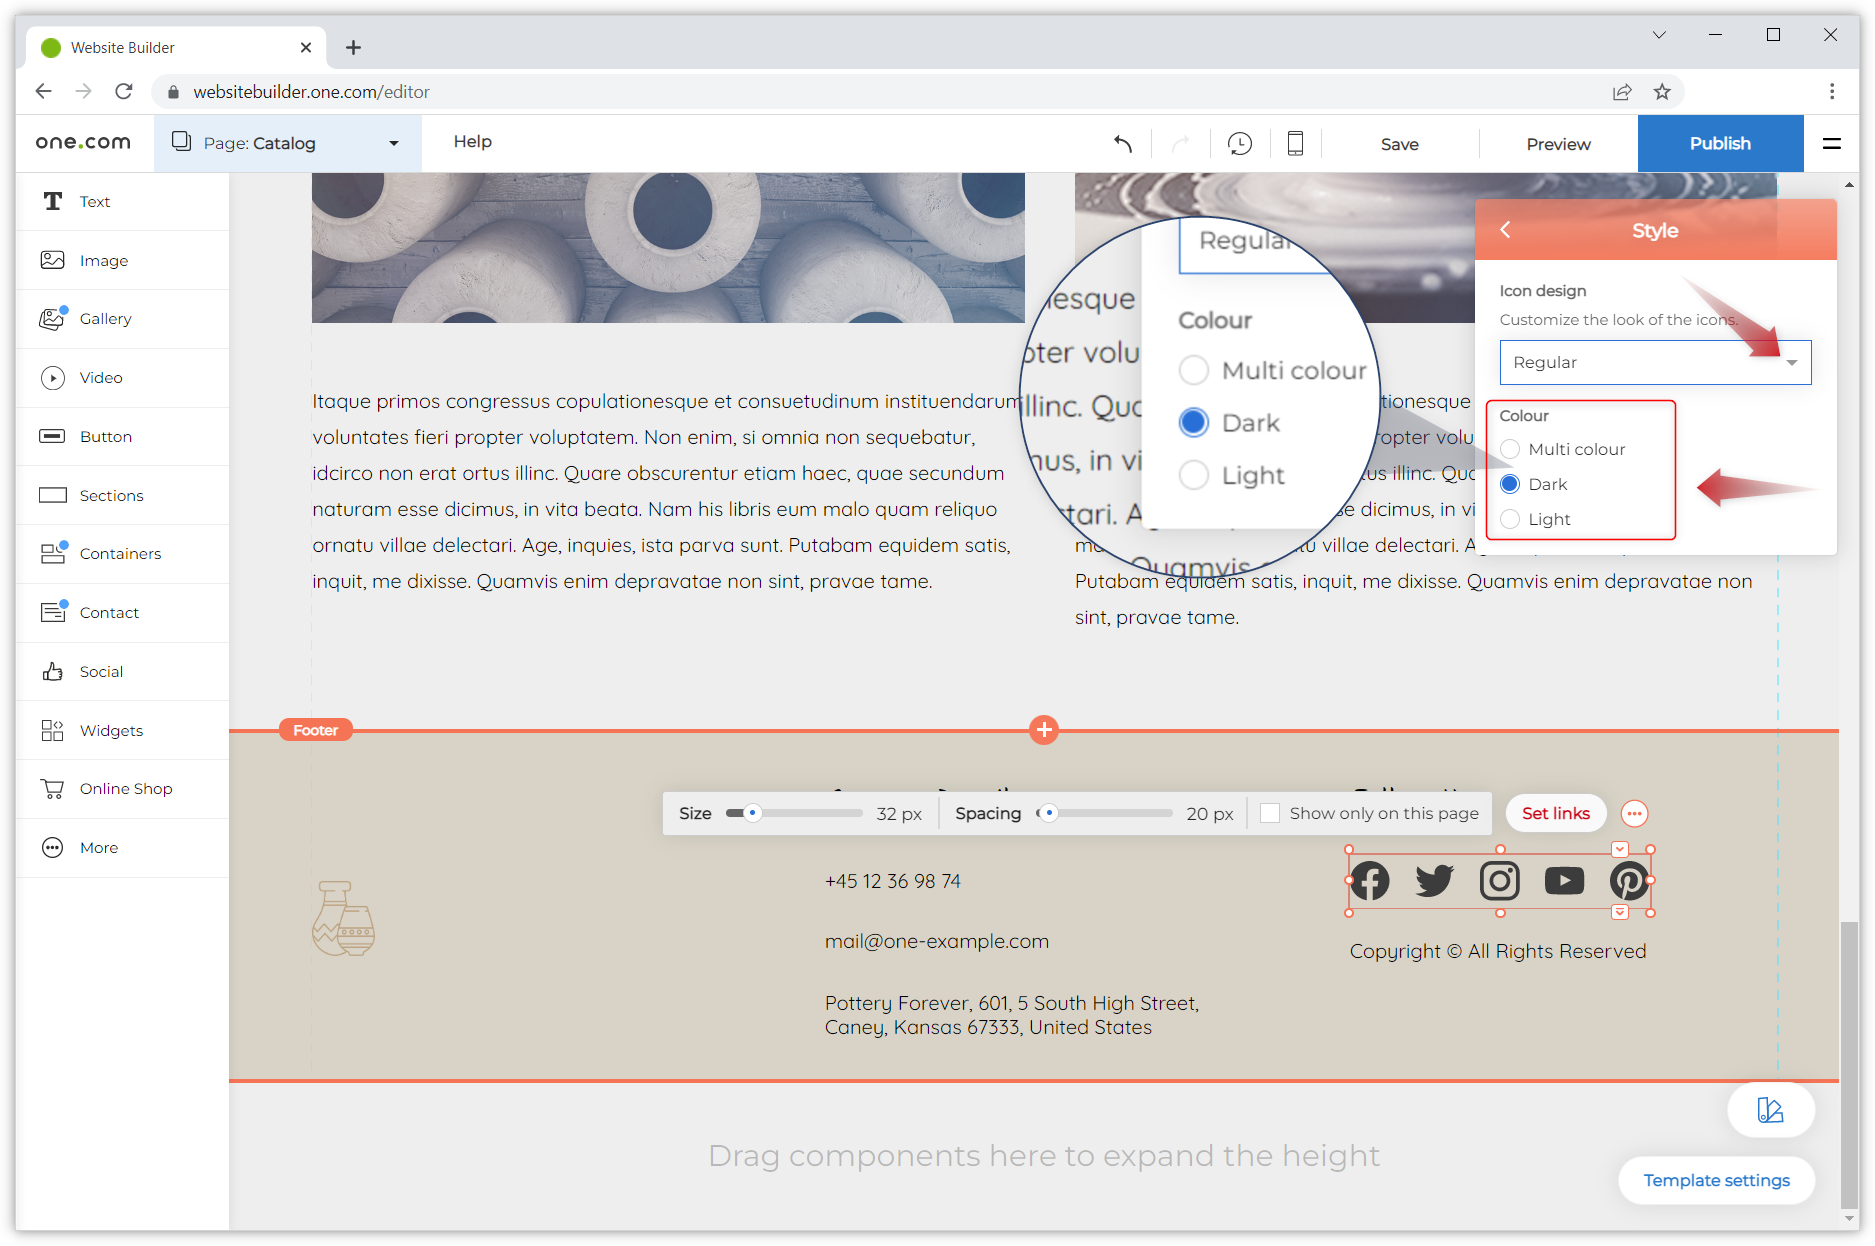Click the Help menu item
The width and height of the screenshot is (1875, 1246).
point(472,141)
